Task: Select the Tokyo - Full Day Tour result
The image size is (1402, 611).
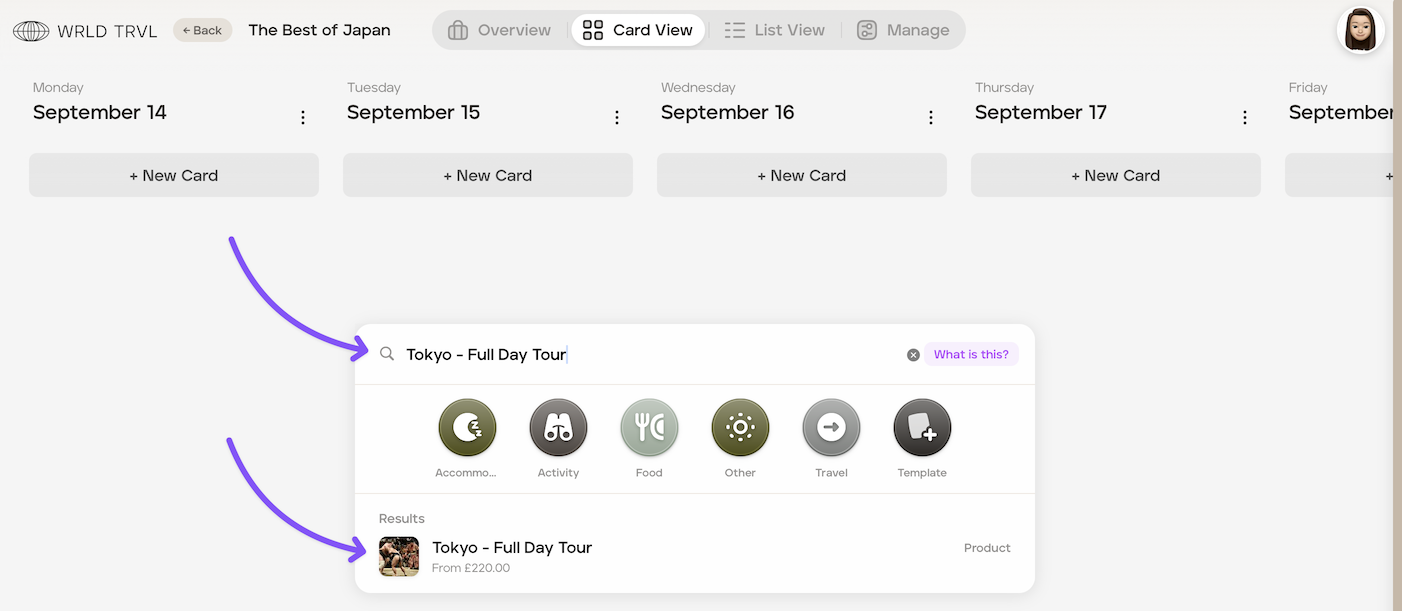Action: pos(695,556)
